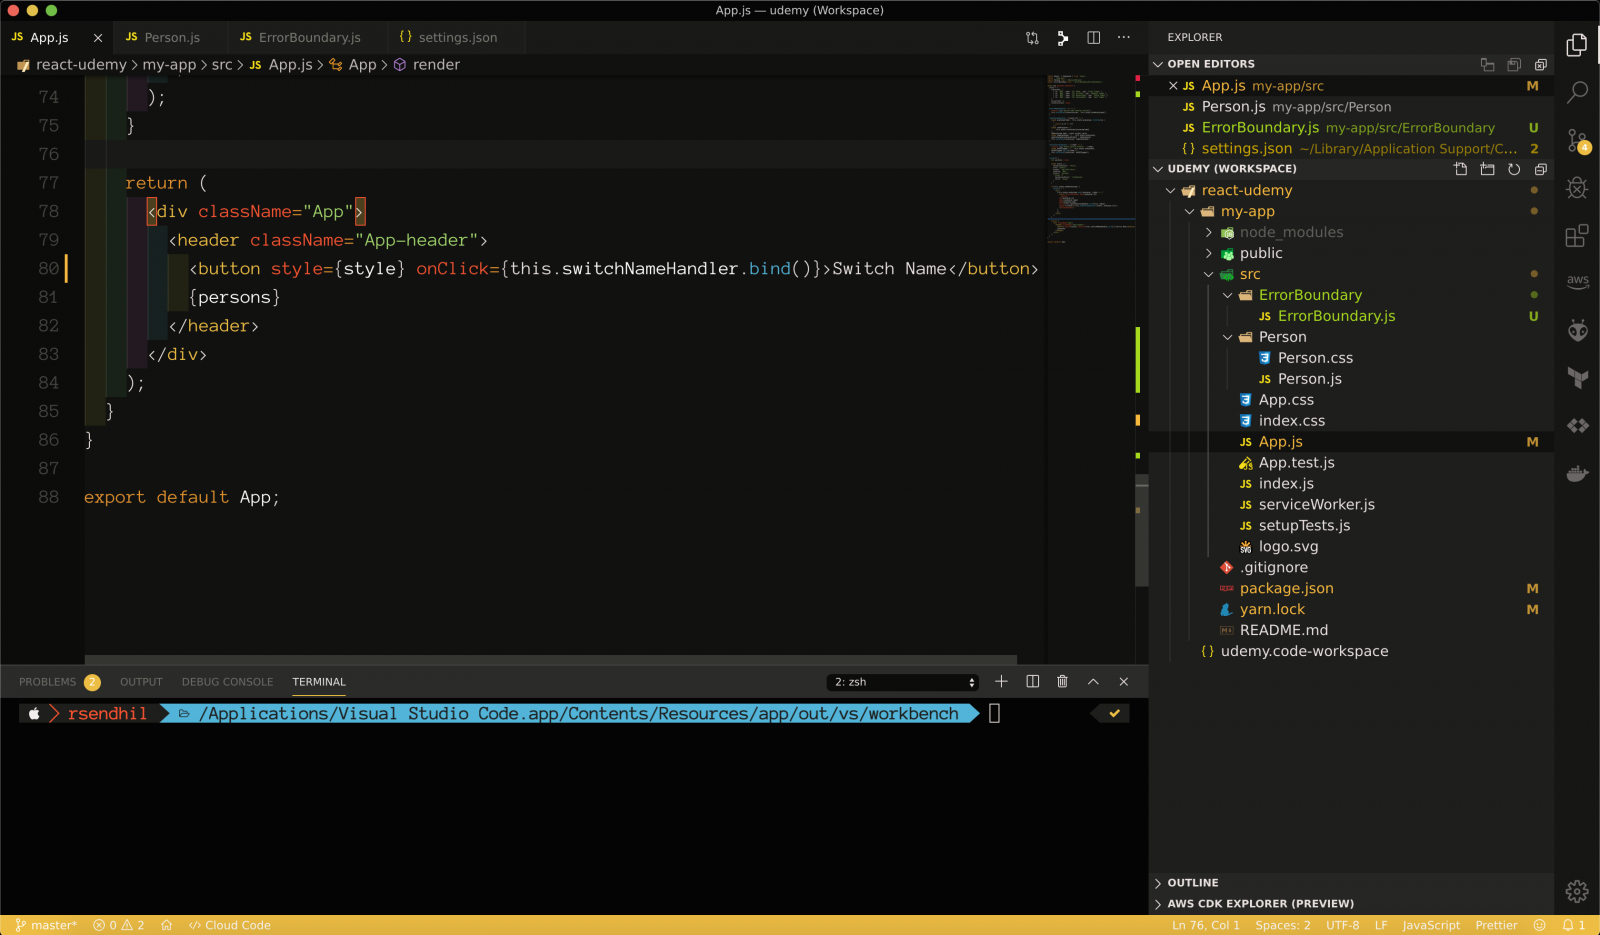Switch to the DEBUG CONSOLE tab
The image size is (1600, 935).
[x=227, y=681]
